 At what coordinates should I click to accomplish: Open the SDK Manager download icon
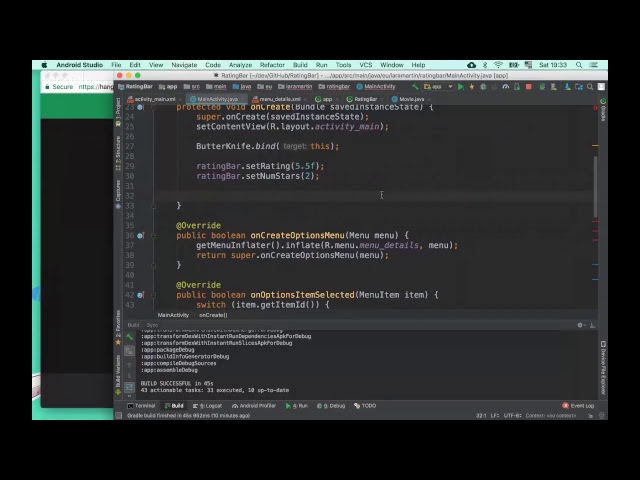coord(567,87)
